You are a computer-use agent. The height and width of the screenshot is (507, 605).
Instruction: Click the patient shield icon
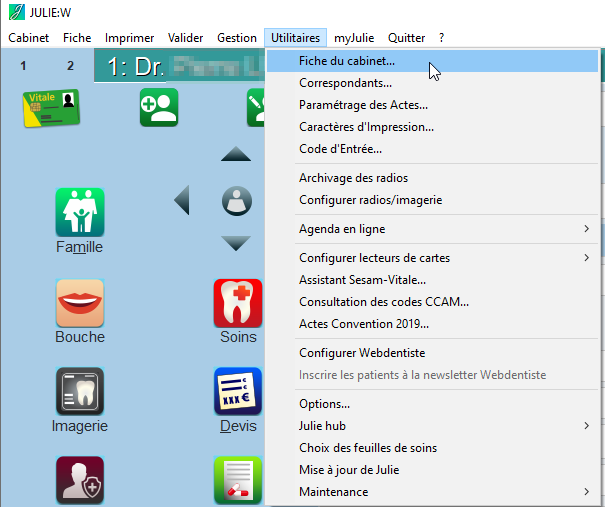tap(80, 480)
